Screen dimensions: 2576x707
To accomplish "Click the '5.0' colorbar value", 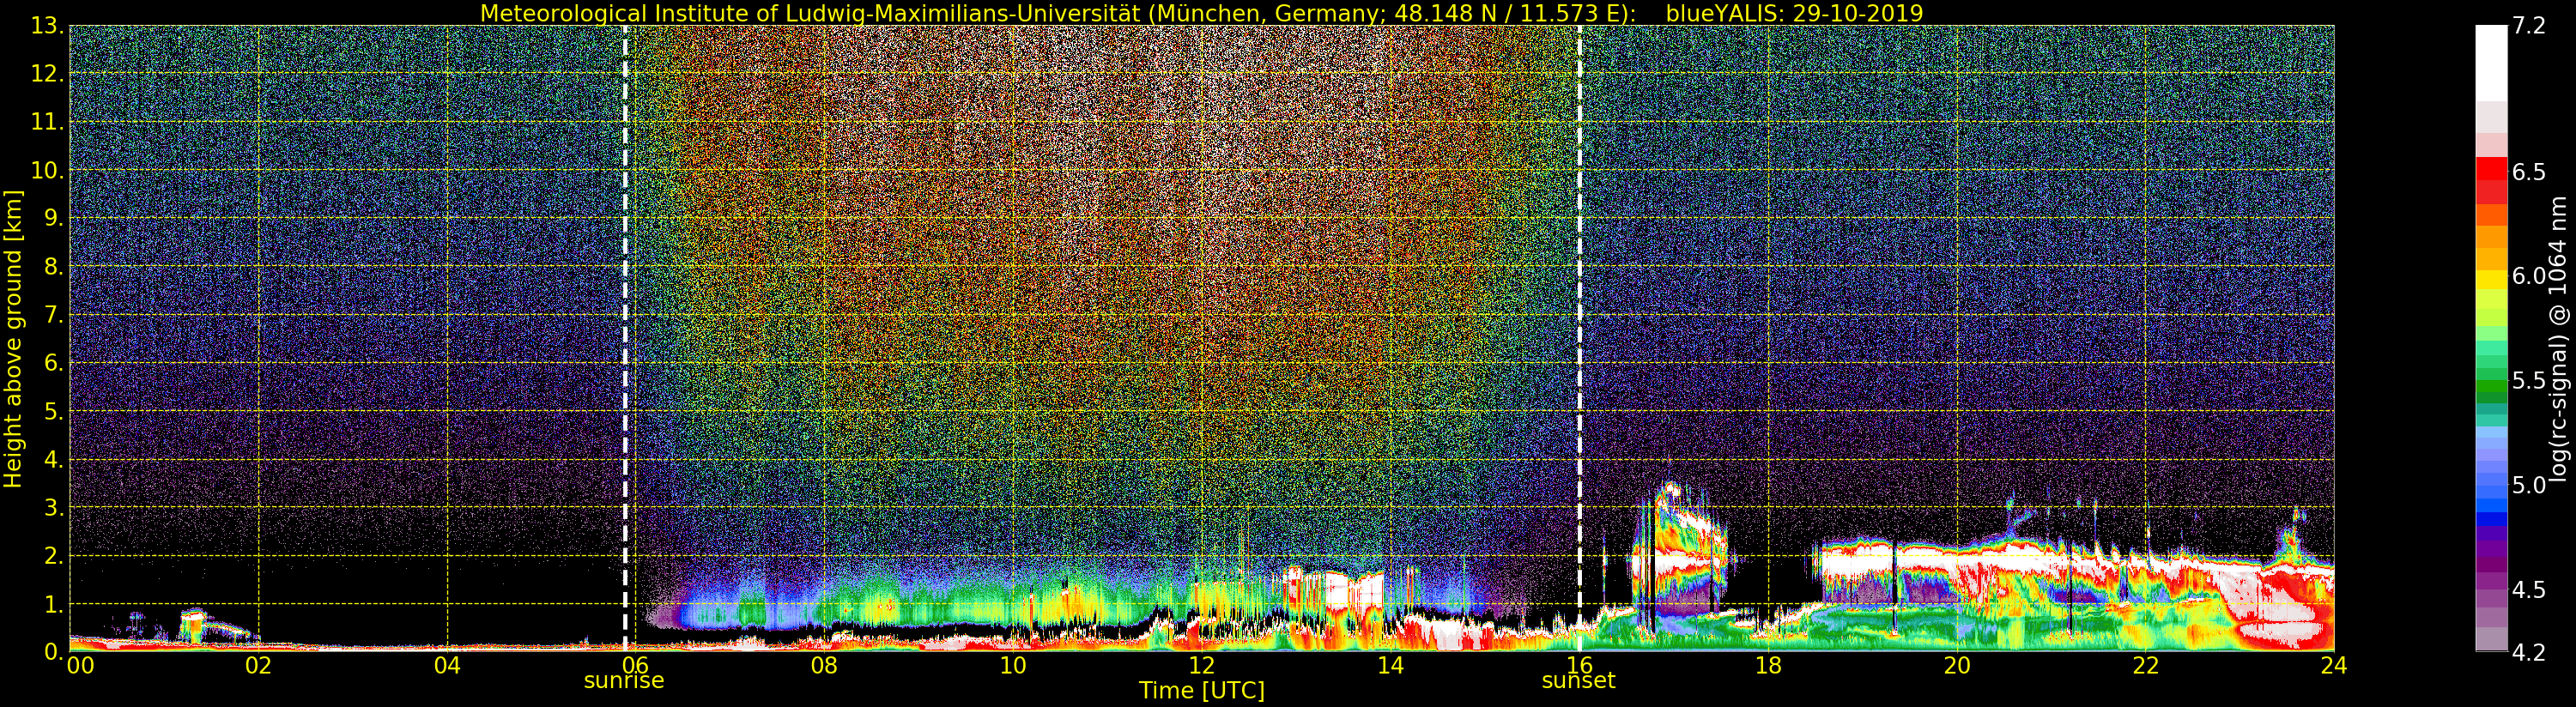I will 2529,485.
